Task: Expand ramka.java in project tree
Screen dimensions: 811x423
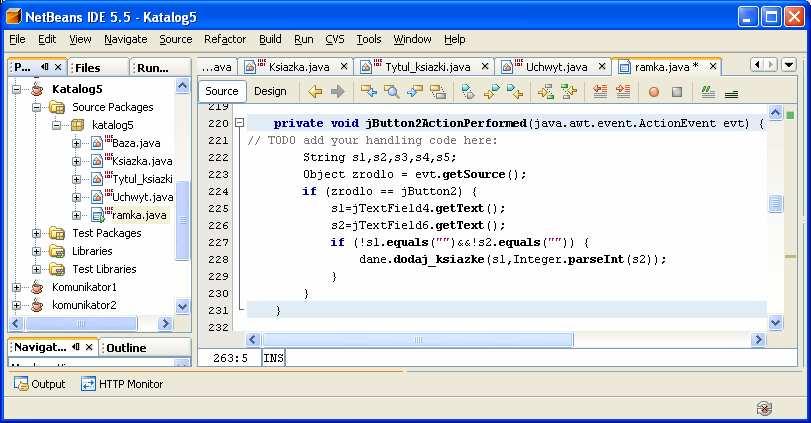Action: (x=77, y=215)
